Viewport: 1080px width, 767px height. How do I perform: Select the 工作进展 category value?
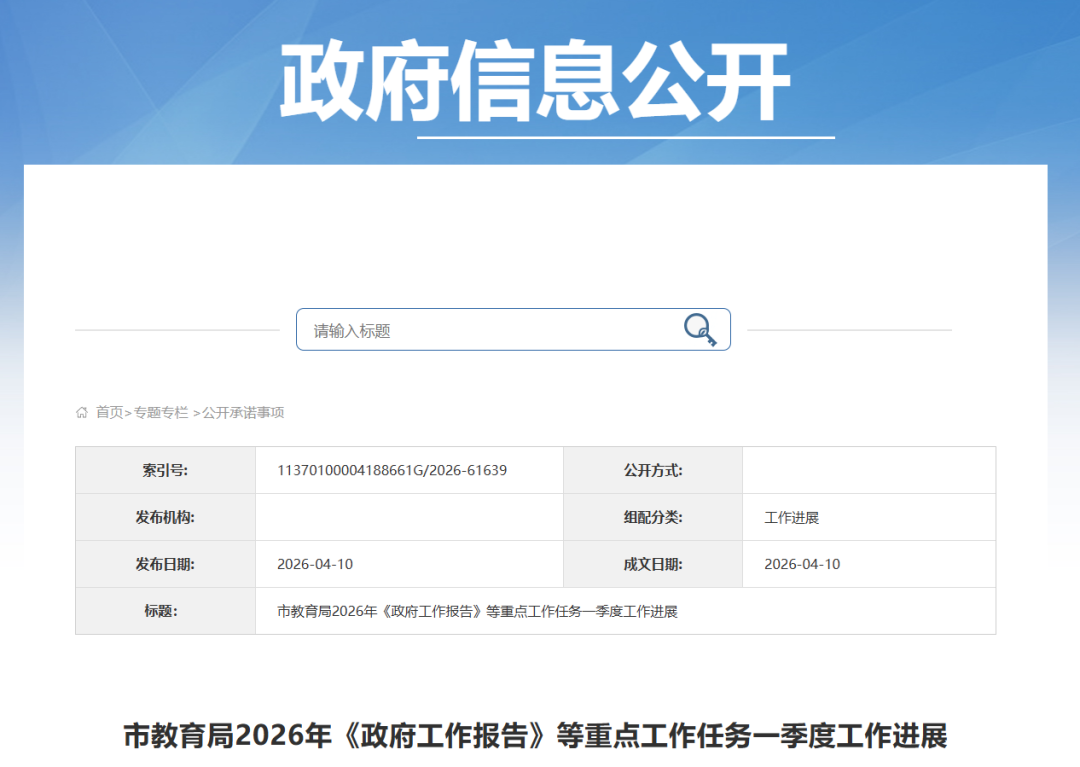click(x=791, y=518)
